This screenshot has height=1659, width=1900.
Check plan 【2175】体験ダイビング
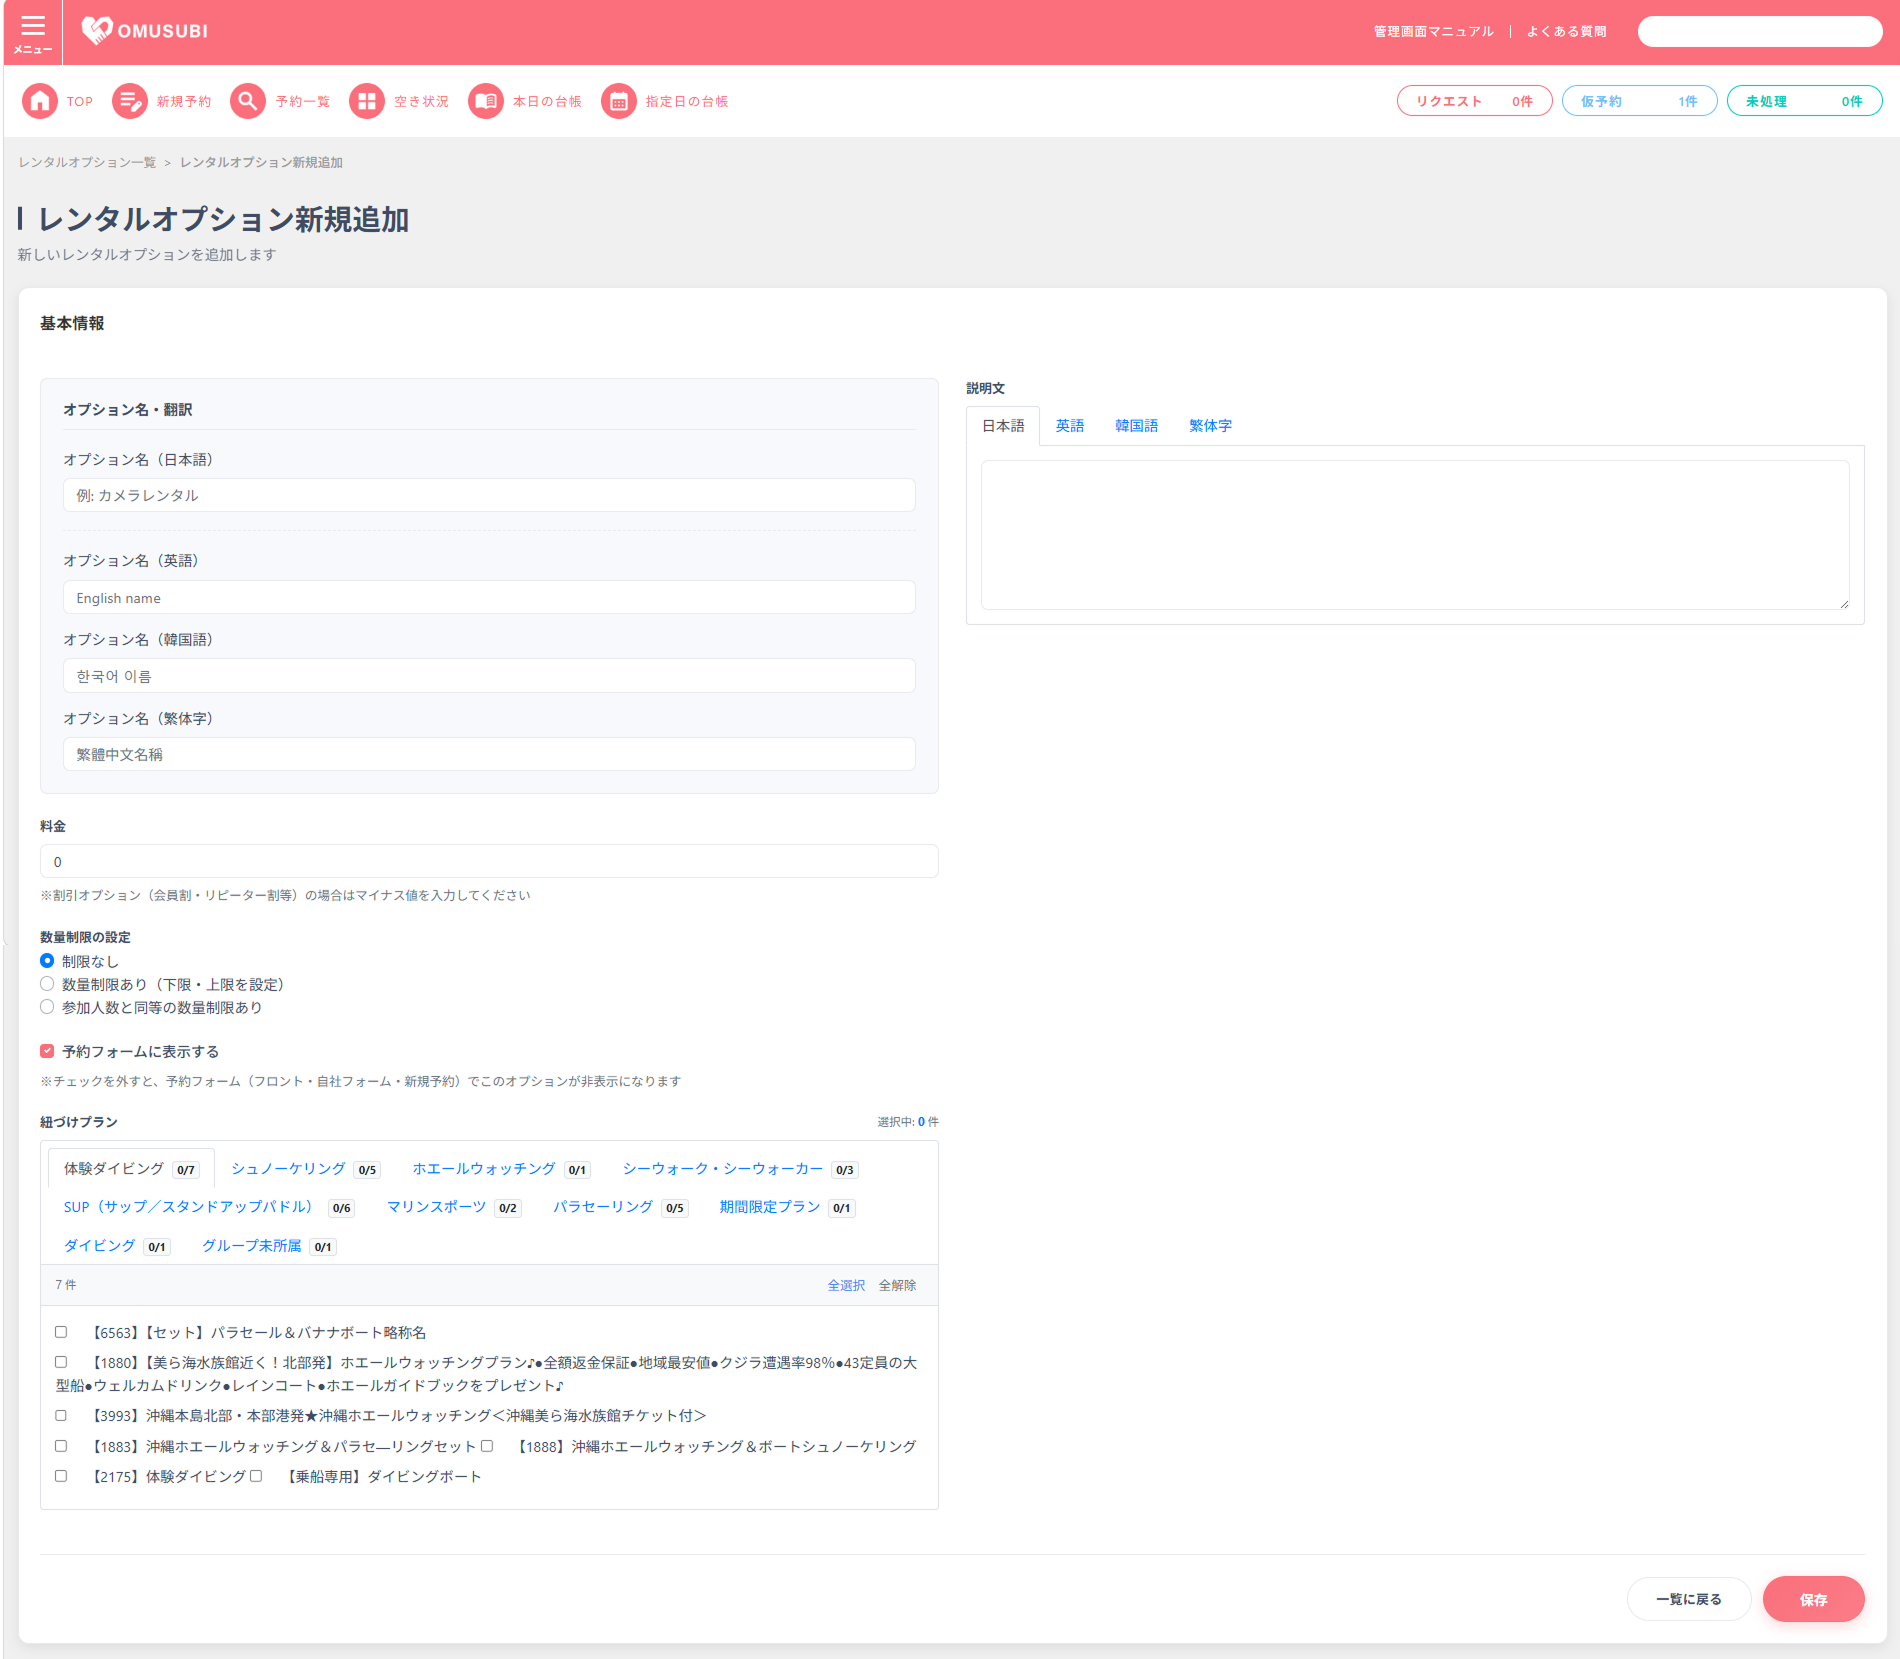(x=61, y=1476)
